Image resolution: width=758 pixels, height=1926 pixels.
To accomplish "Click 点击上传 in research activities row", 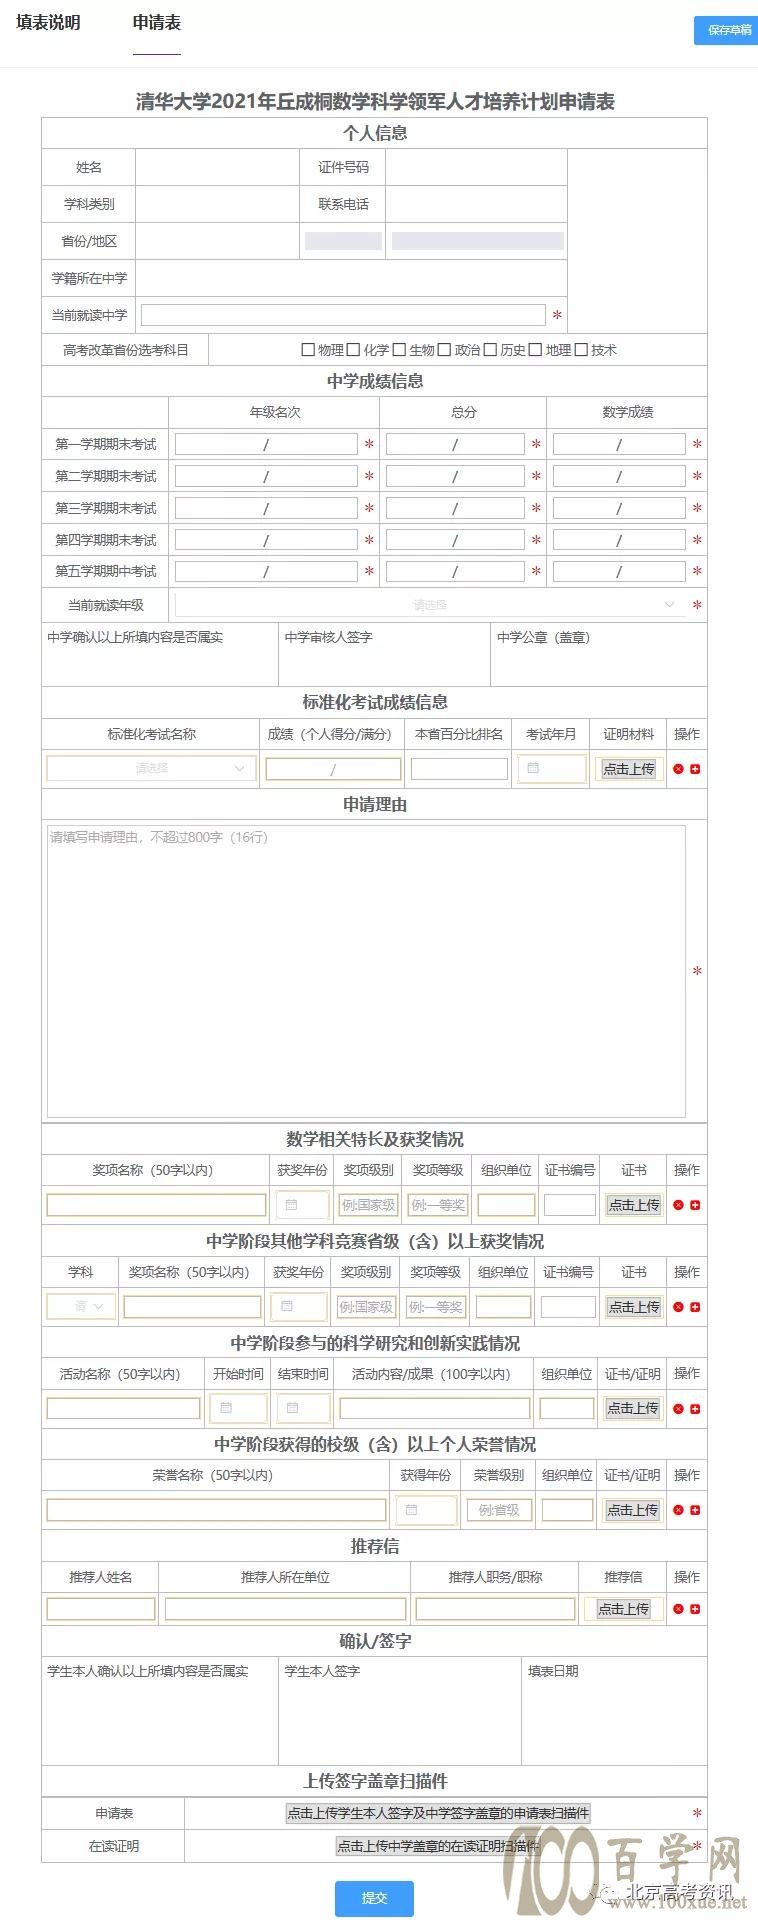I will coord(633,1408).
